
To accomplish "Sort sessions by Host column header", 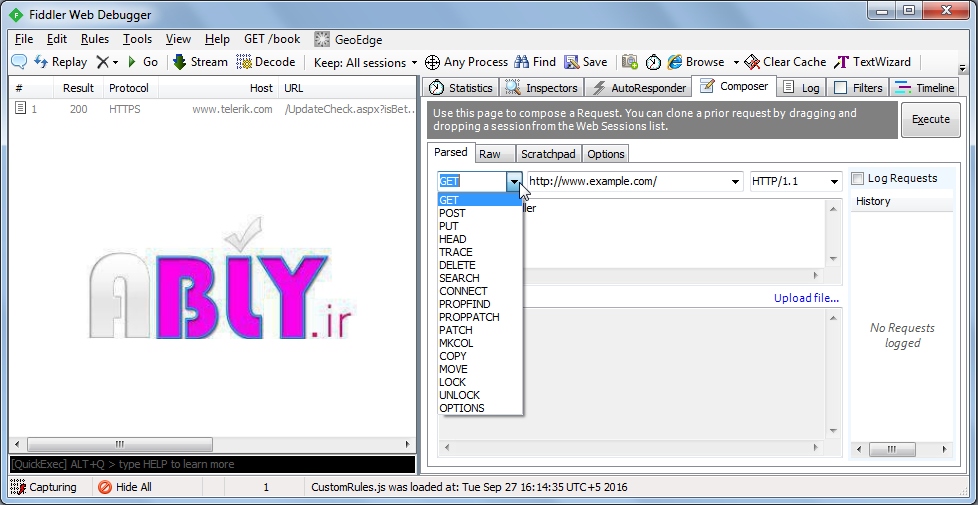I will tap(218, 88).
